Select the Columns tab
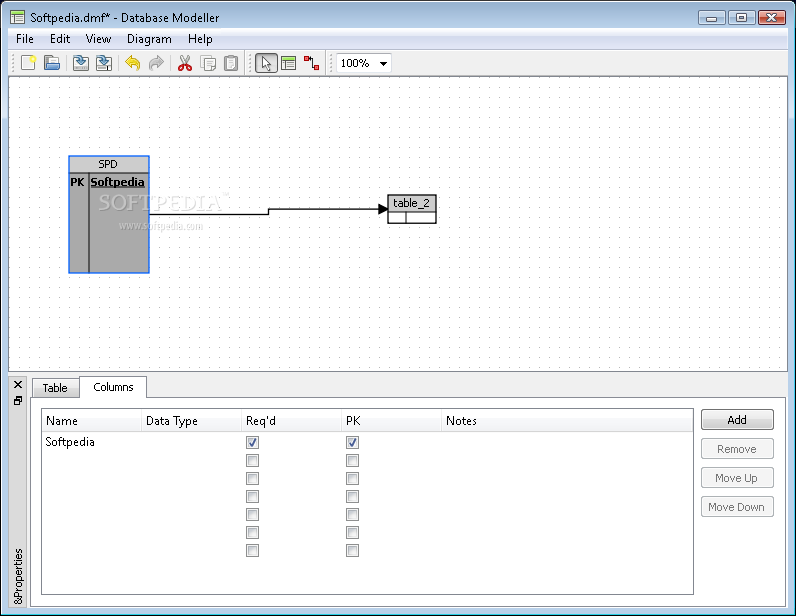The width and height of the screenshot is (796, 616). [113, 387]
